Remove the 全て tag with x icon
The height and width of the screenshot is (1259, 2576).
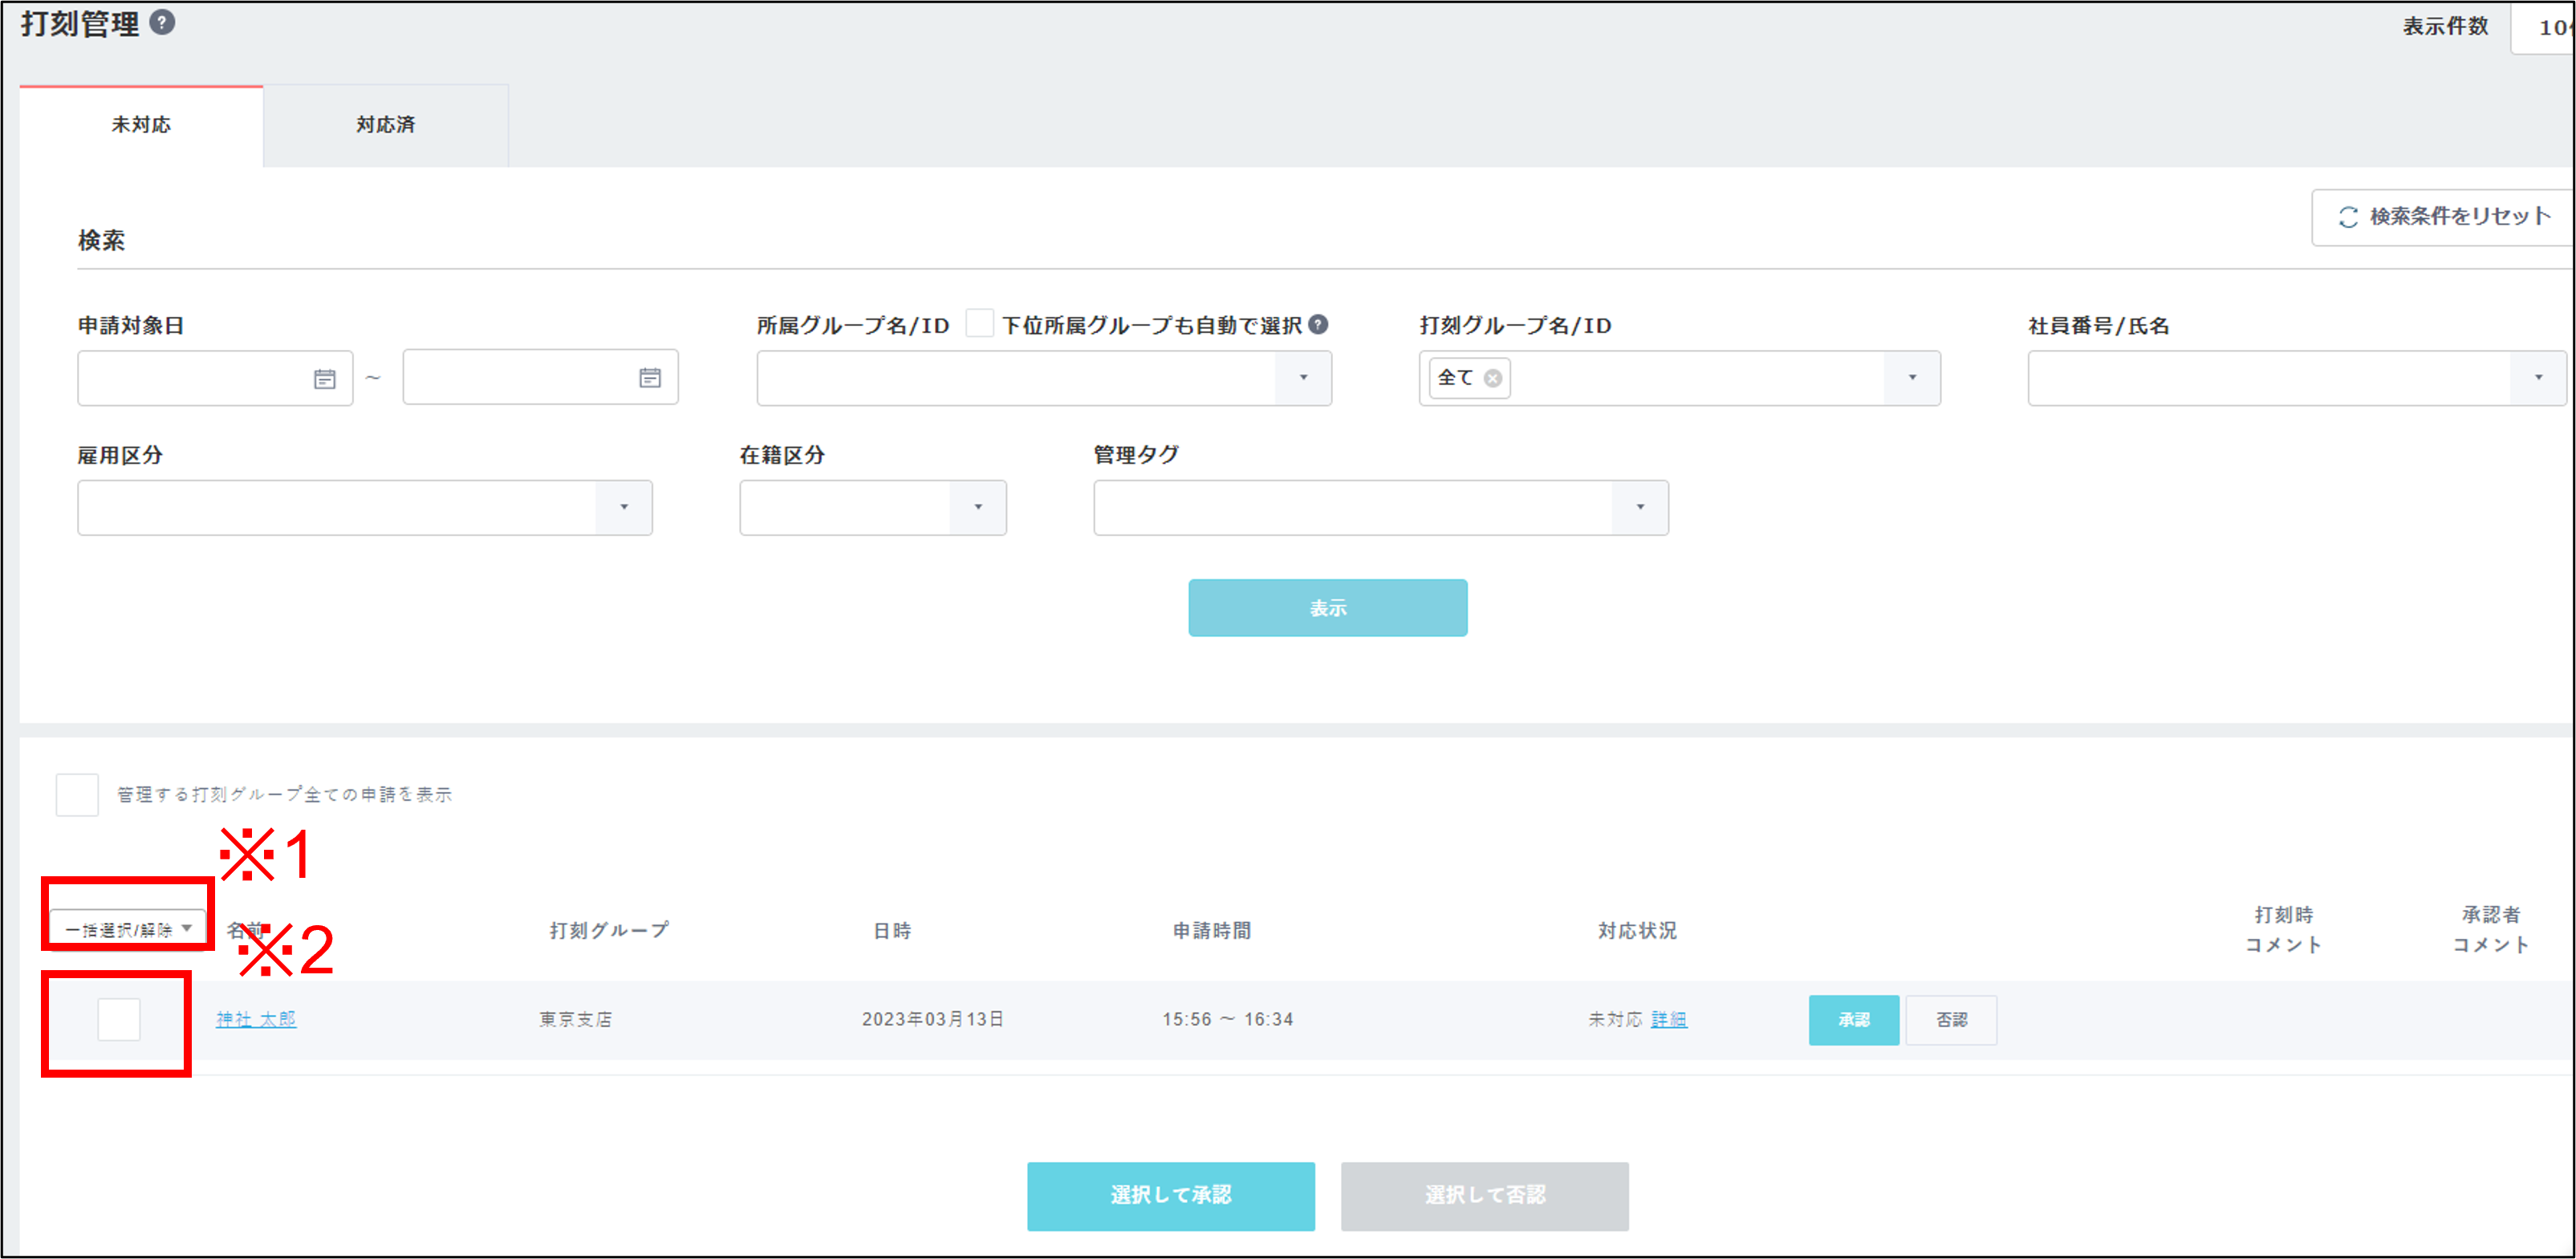pos(1493,378)
